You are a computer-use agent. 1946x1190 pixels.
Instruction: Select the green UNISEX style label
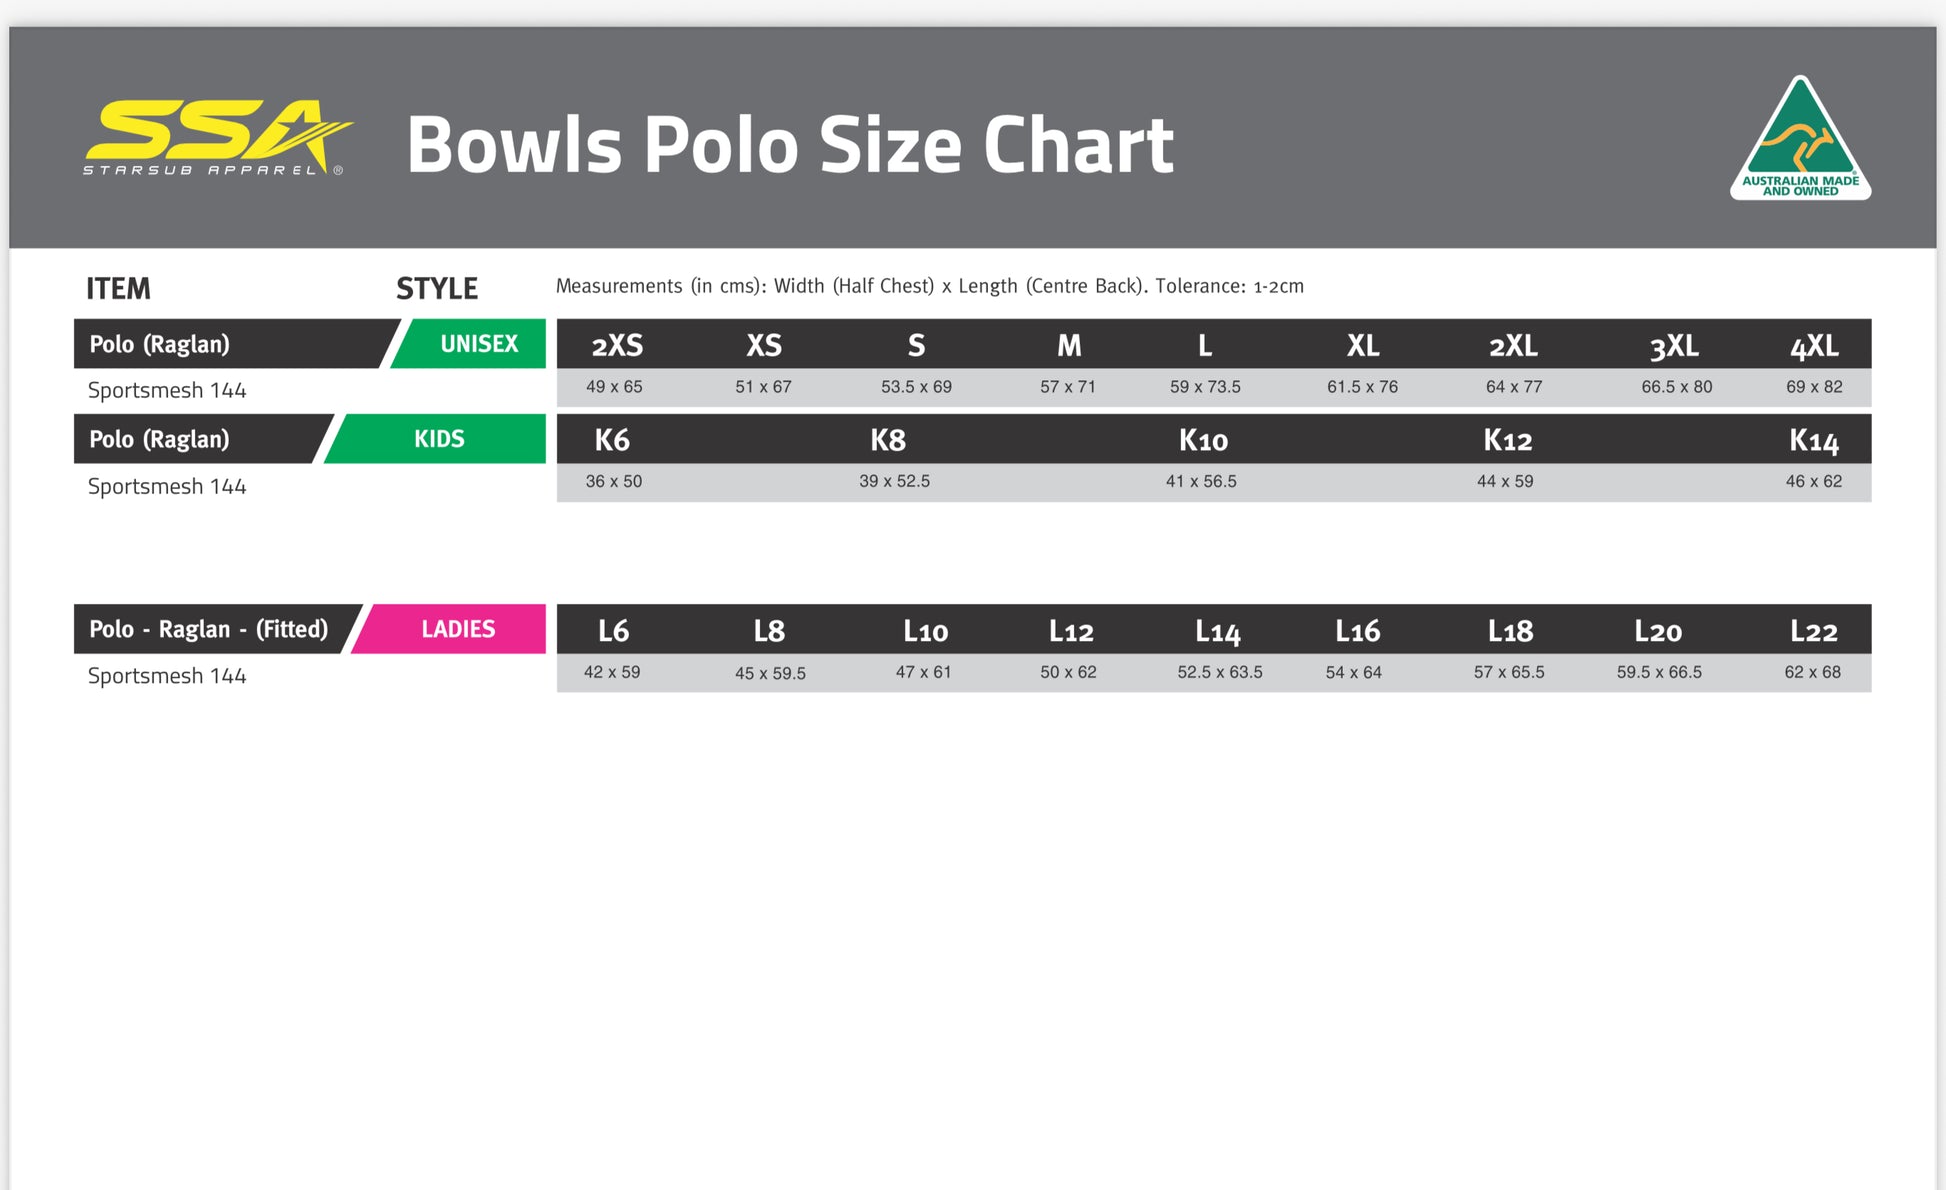(x=468, y=344)
